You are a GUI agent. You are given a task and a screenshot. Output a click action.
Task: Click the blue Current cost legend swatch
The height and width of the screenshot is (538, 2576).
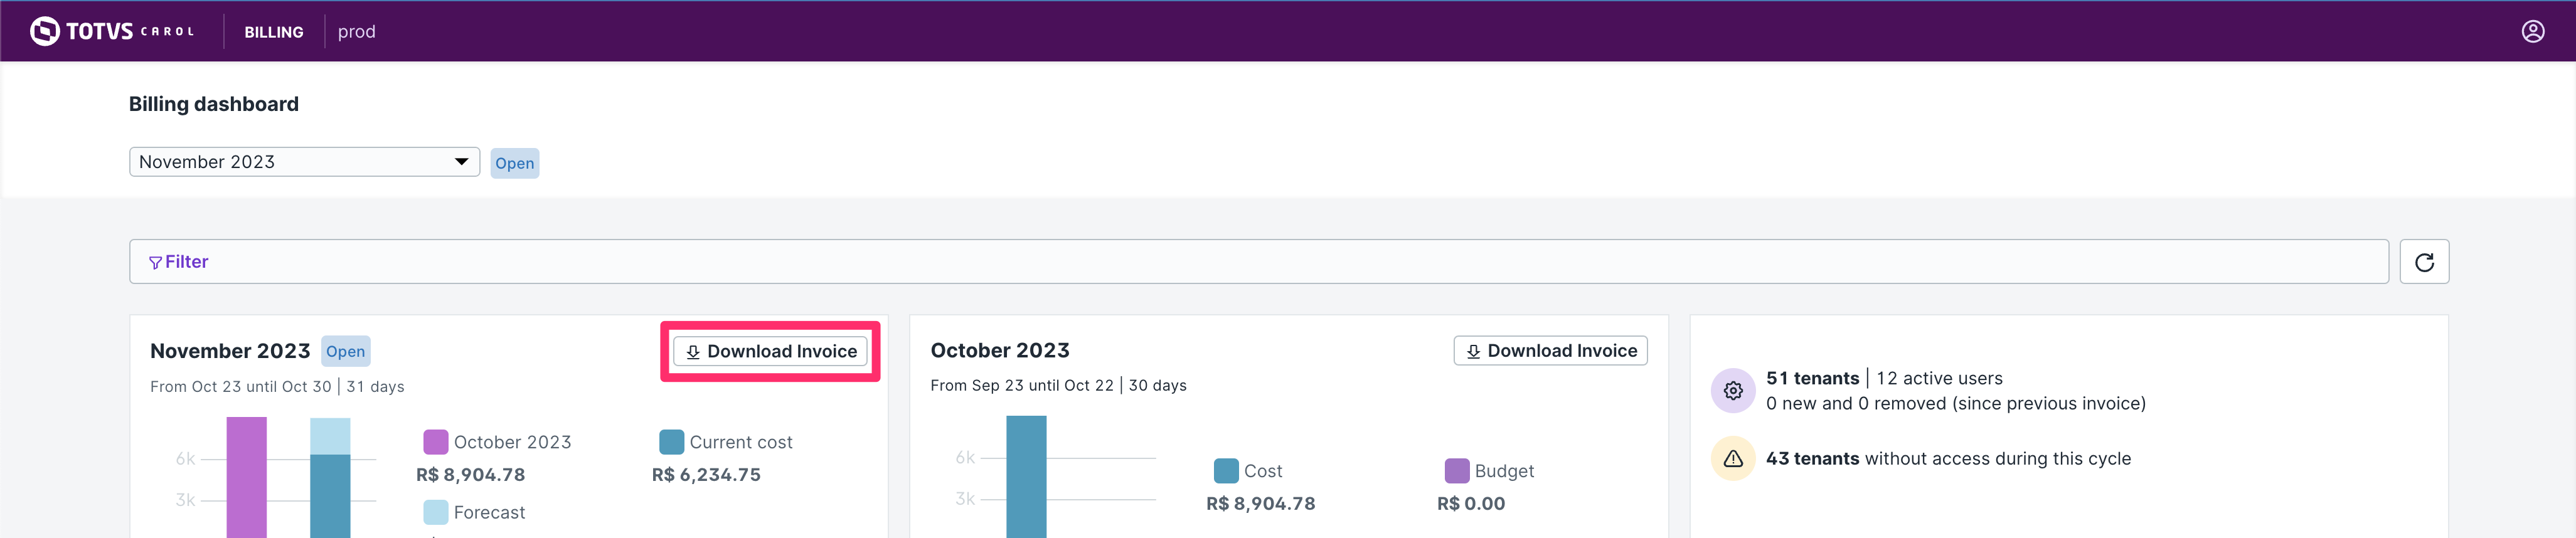coord(672,442)
